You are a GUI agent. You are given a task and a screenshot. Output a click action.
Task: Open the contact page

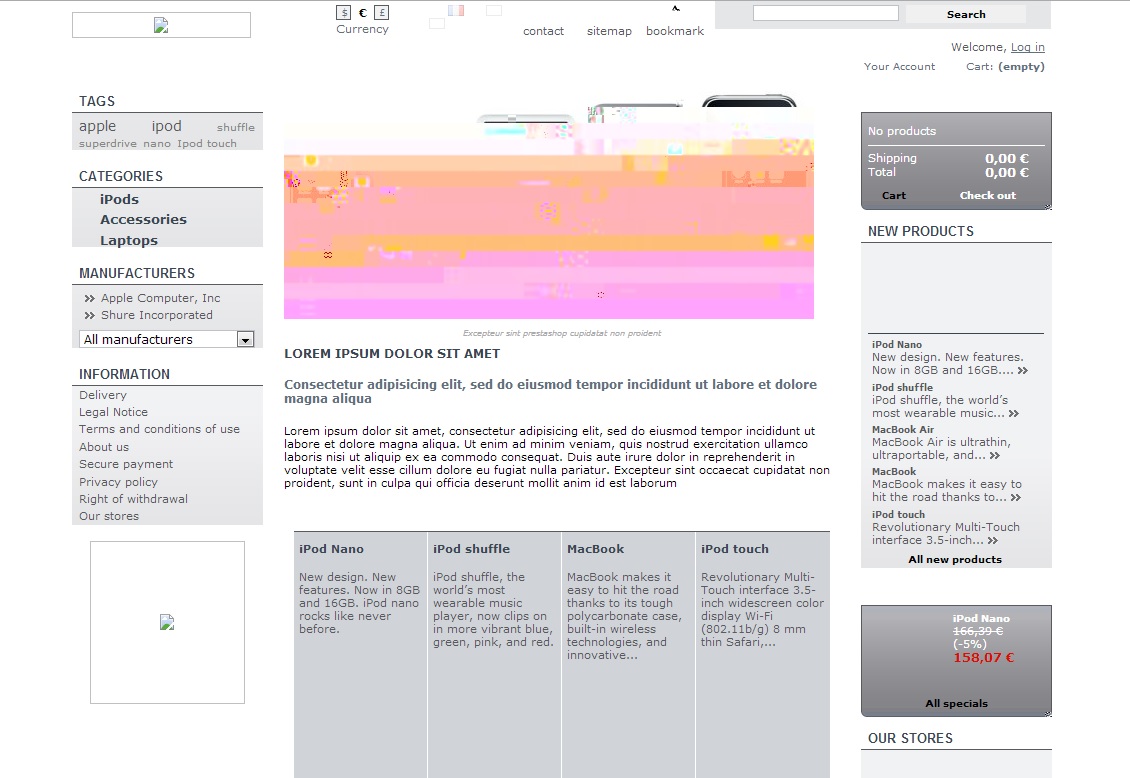click(543, 31)
